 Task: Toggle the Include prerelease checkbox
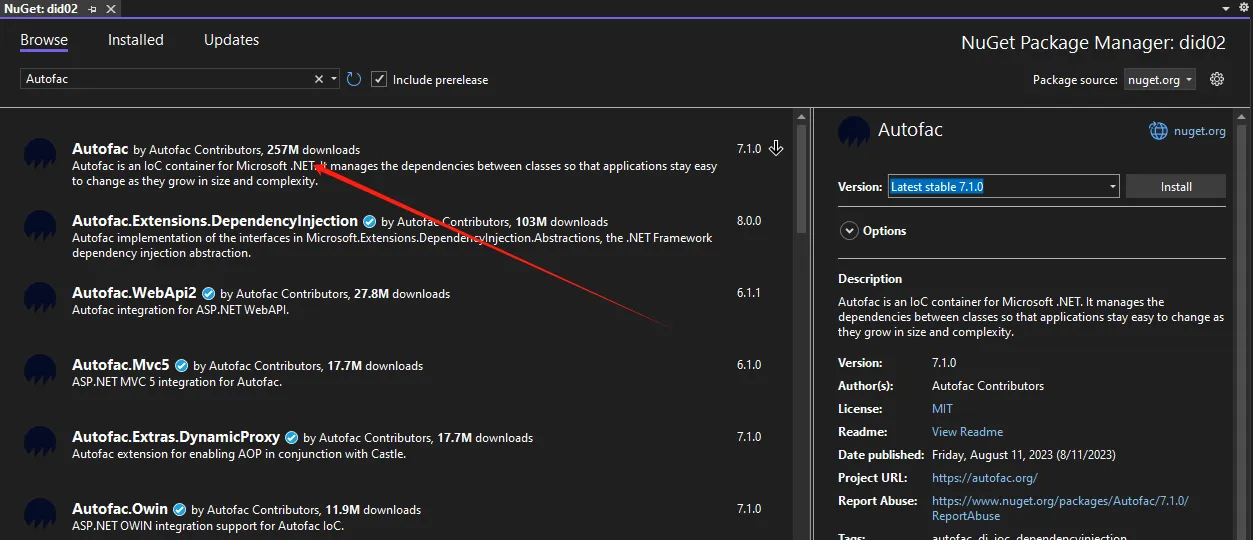379,79
